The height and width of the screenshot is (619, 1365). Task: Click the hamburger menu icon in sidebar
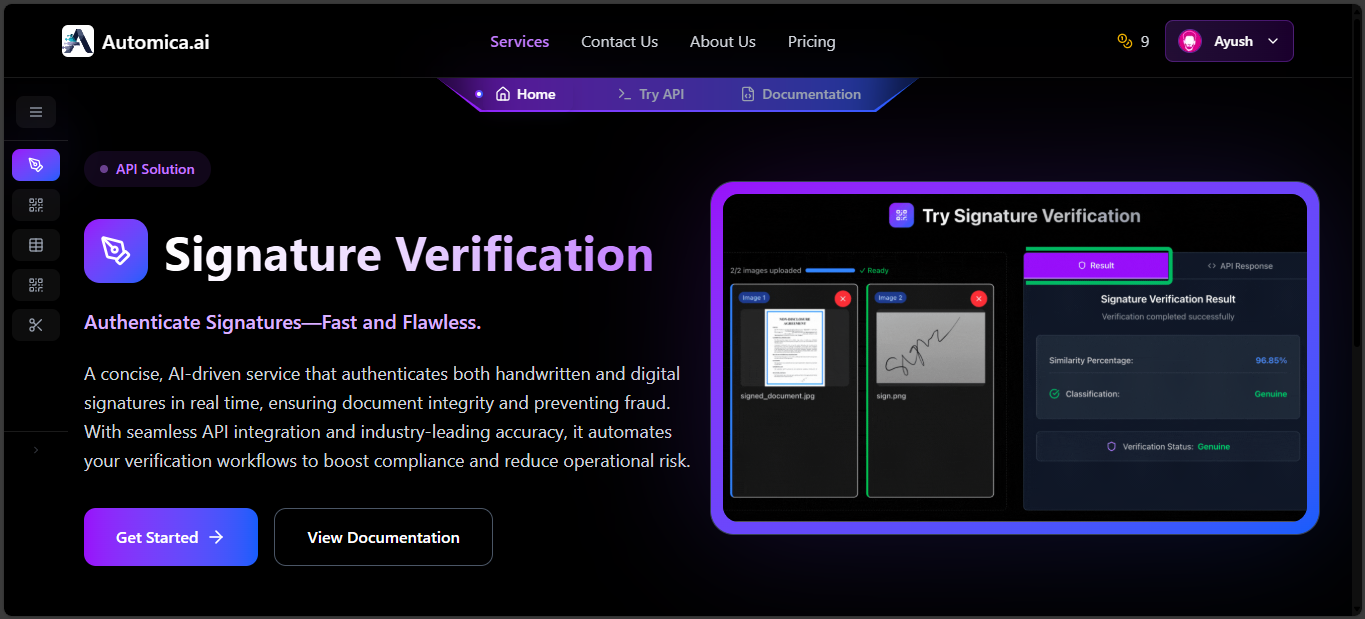(36, 112)
